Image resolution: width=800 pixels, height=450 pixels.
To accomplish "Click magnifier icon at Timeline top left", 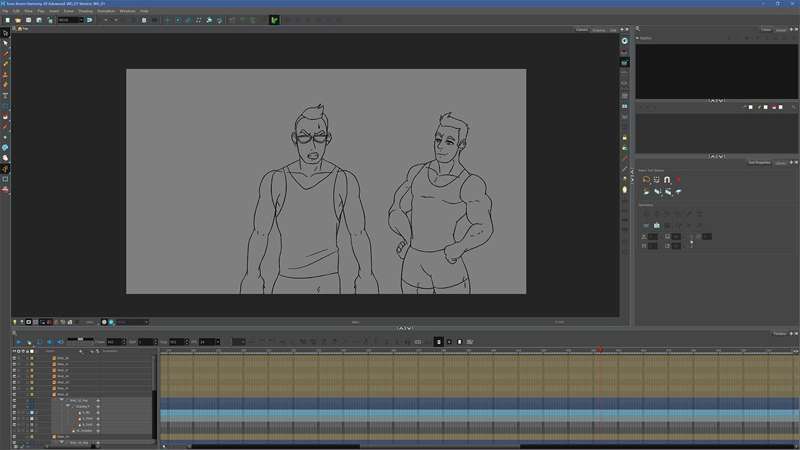I will tap(14, 333).
